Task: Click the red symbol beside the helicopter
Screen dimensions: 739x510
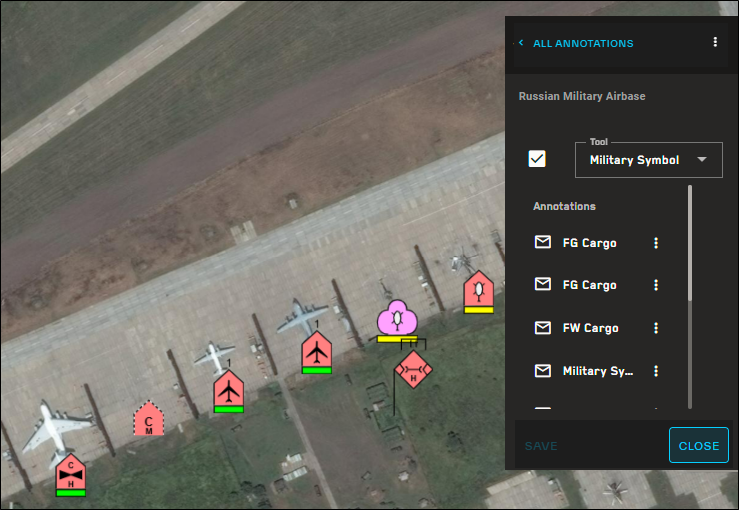Action: click(x=479, y=290)
